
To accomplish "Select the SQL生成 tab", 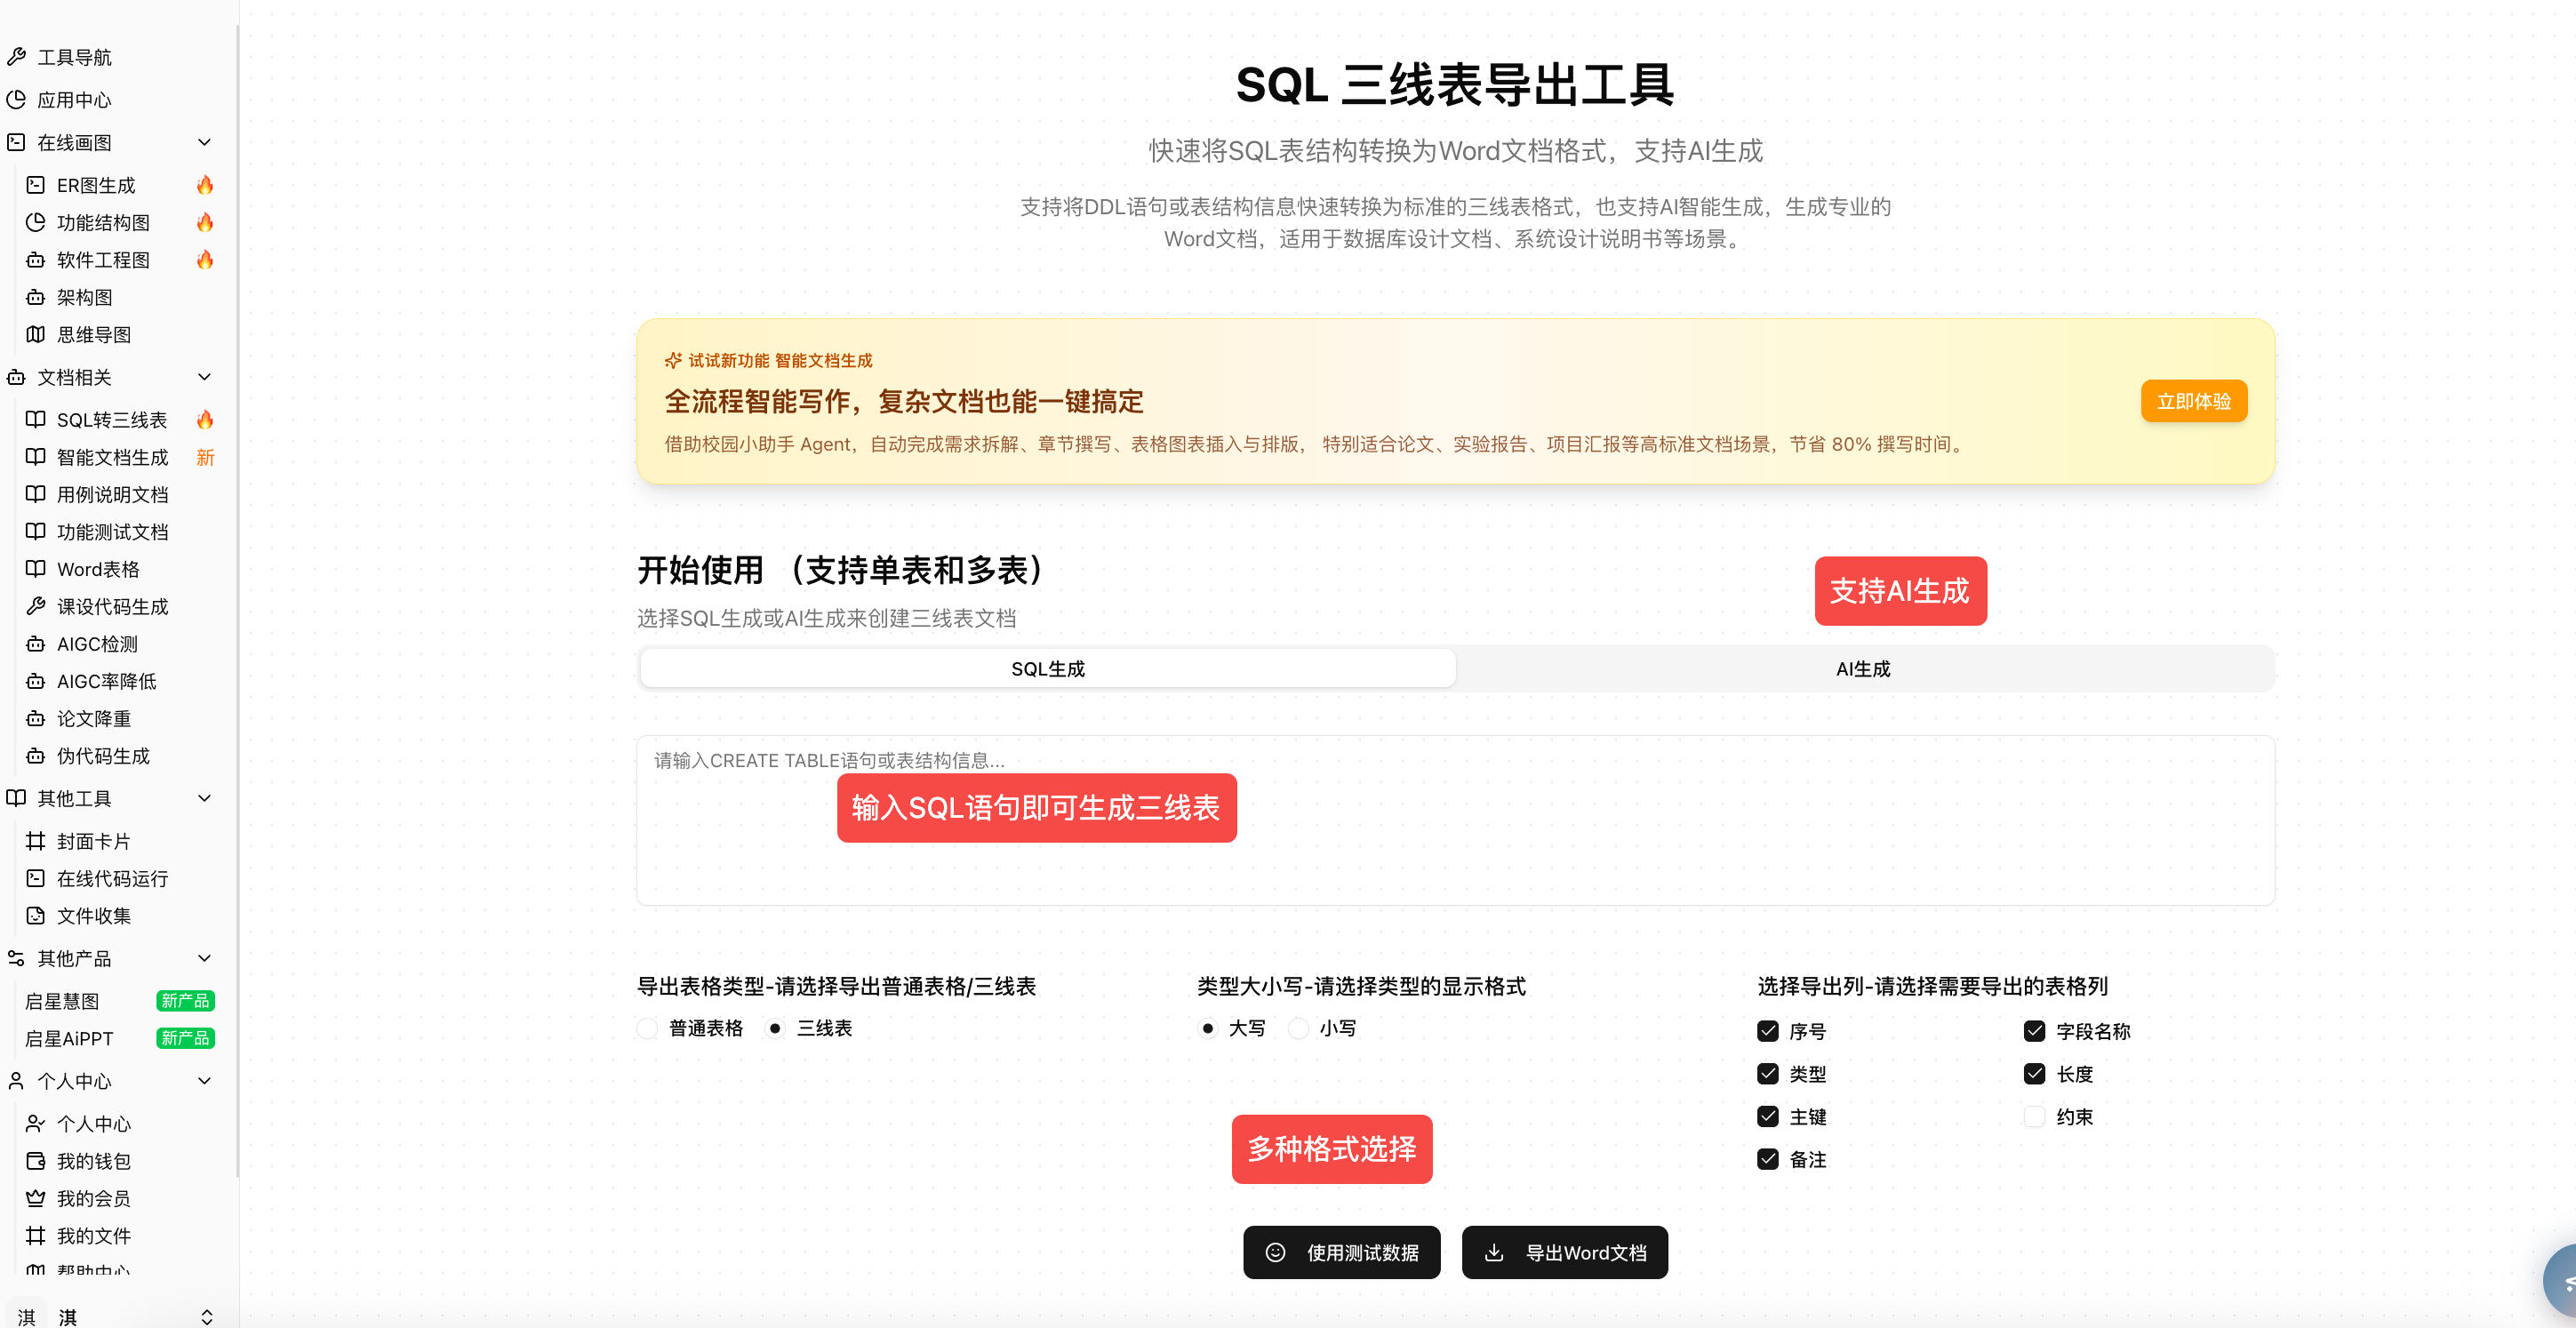I will (1047, 669).
